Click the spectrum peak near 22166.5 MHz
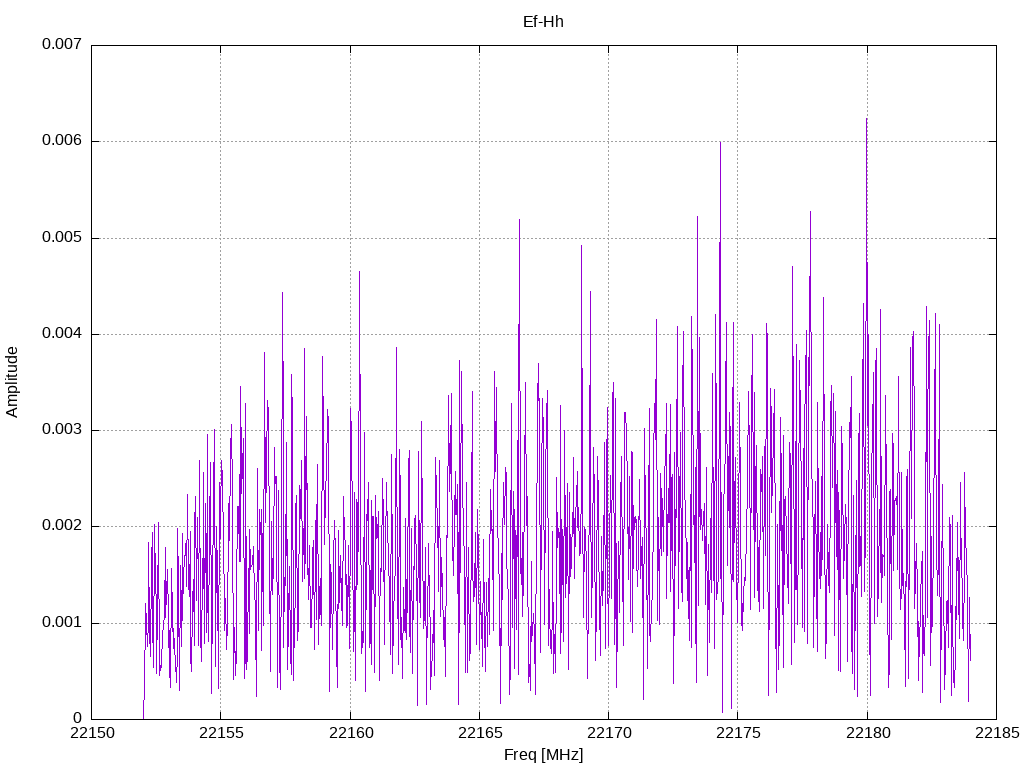This screenshot has width=1024, height=768. tap(520, 220)
